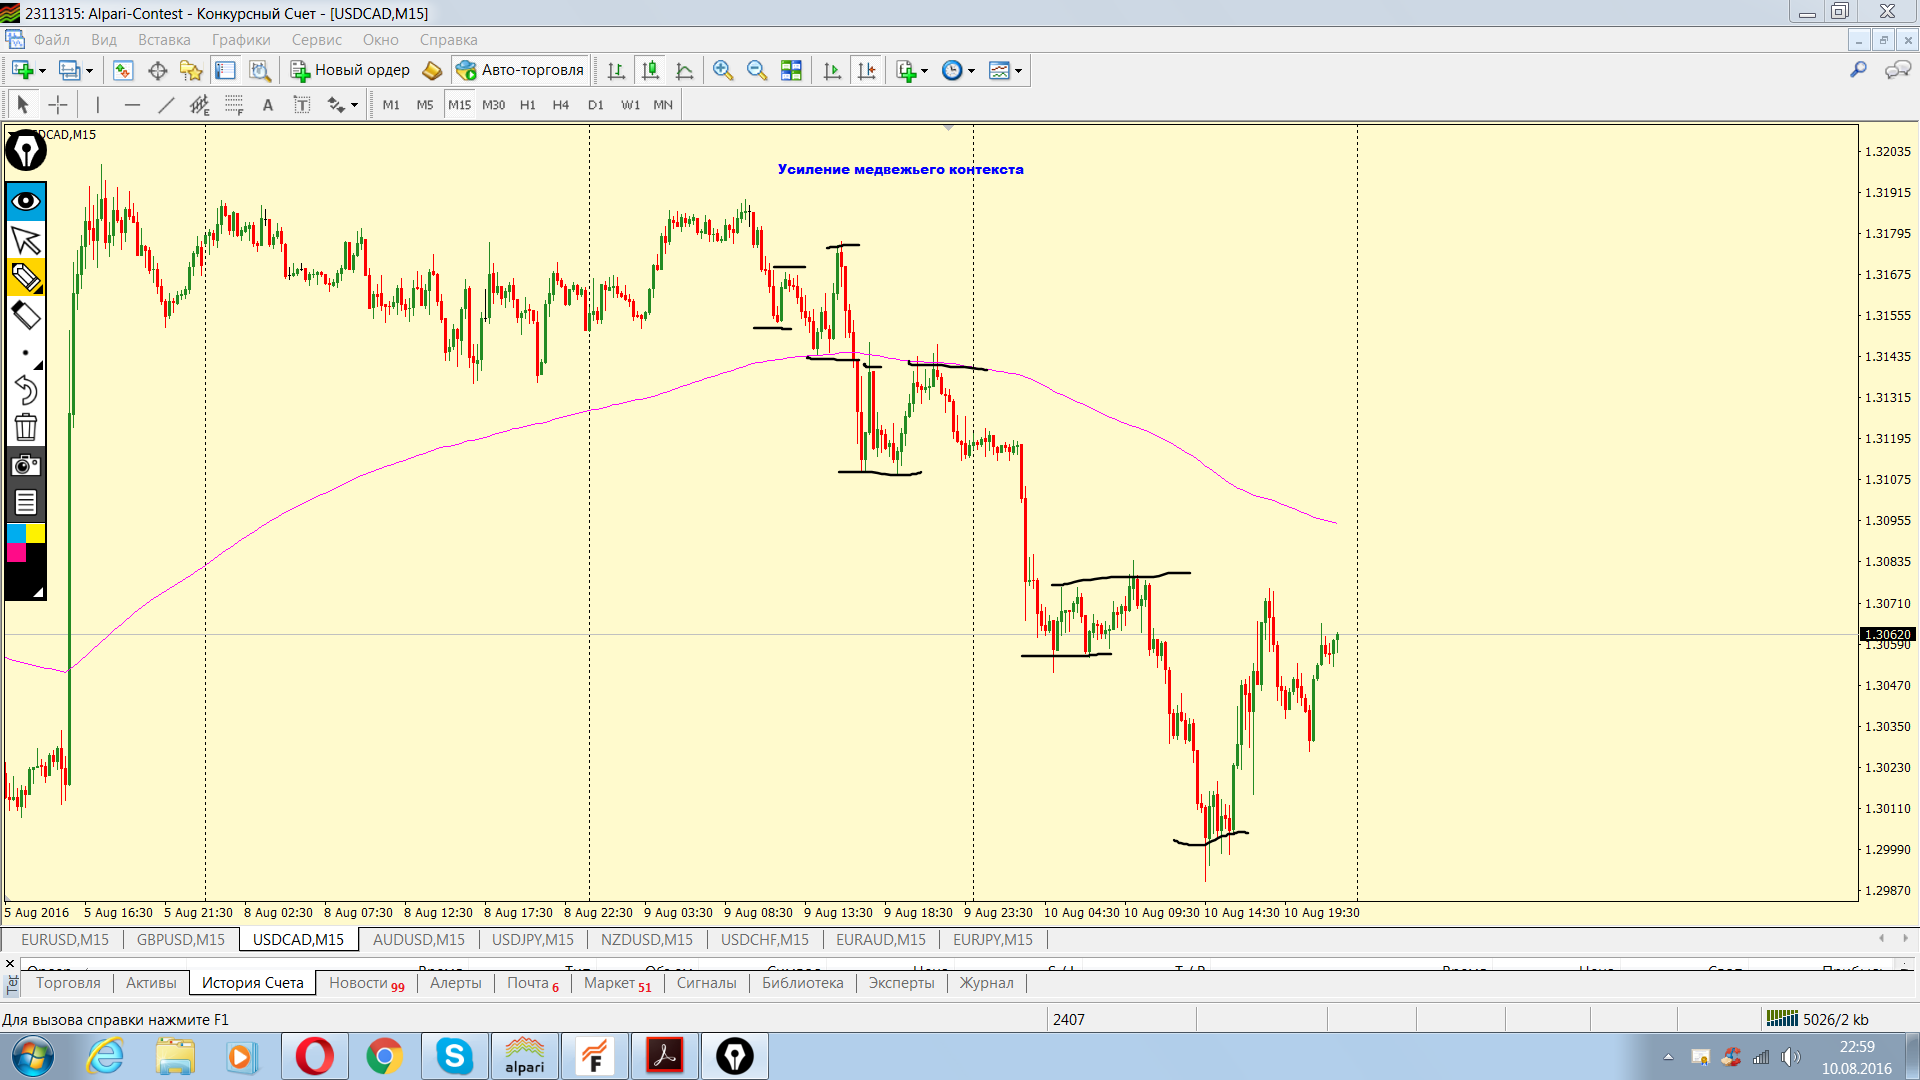The height and width of the screenshot is (1080, 1920).
Task: Click the Новый ордер button
Action: (350, 70)
